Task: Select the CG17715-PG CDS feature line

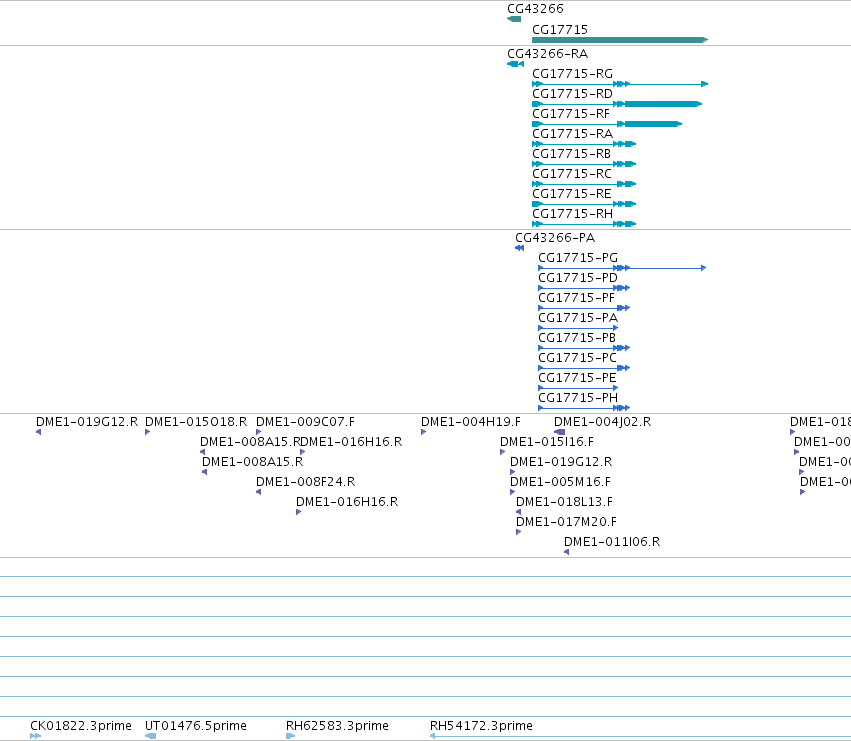Action: pos(622,268)
